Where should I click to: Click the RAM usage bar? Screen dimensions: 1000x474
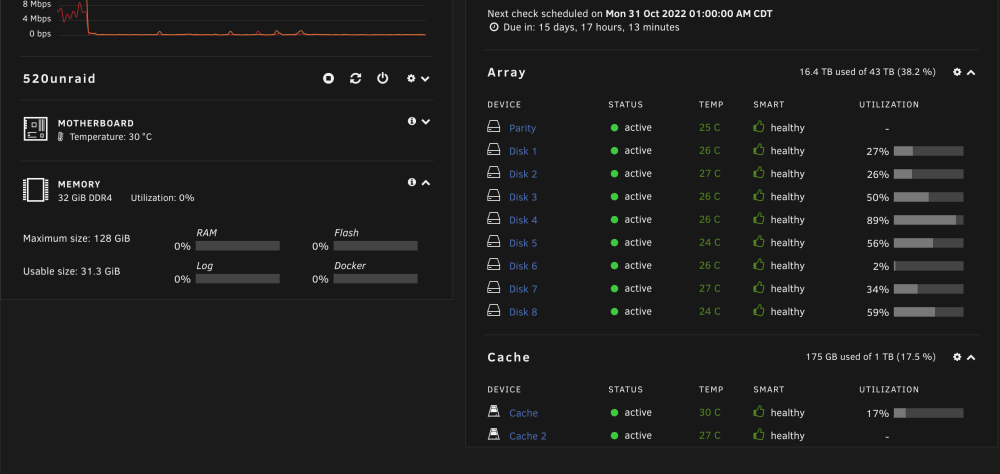[238, 246]
